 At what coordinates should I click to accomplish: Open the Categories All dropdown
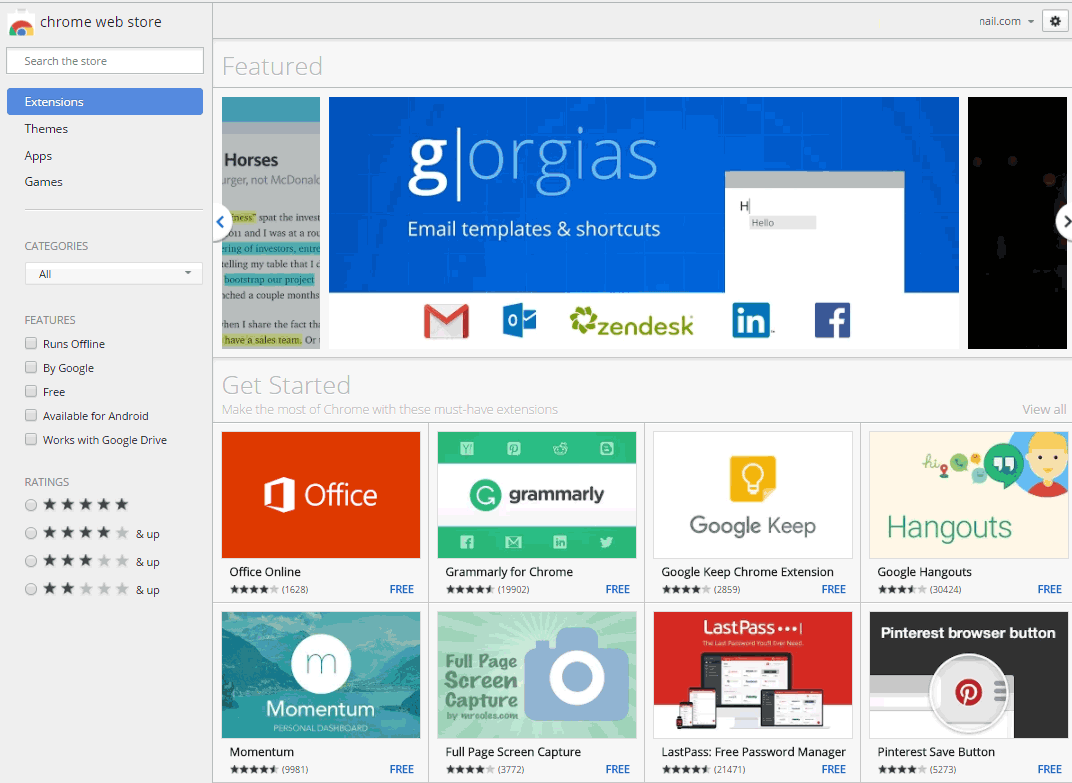click(x=113, y=274)
